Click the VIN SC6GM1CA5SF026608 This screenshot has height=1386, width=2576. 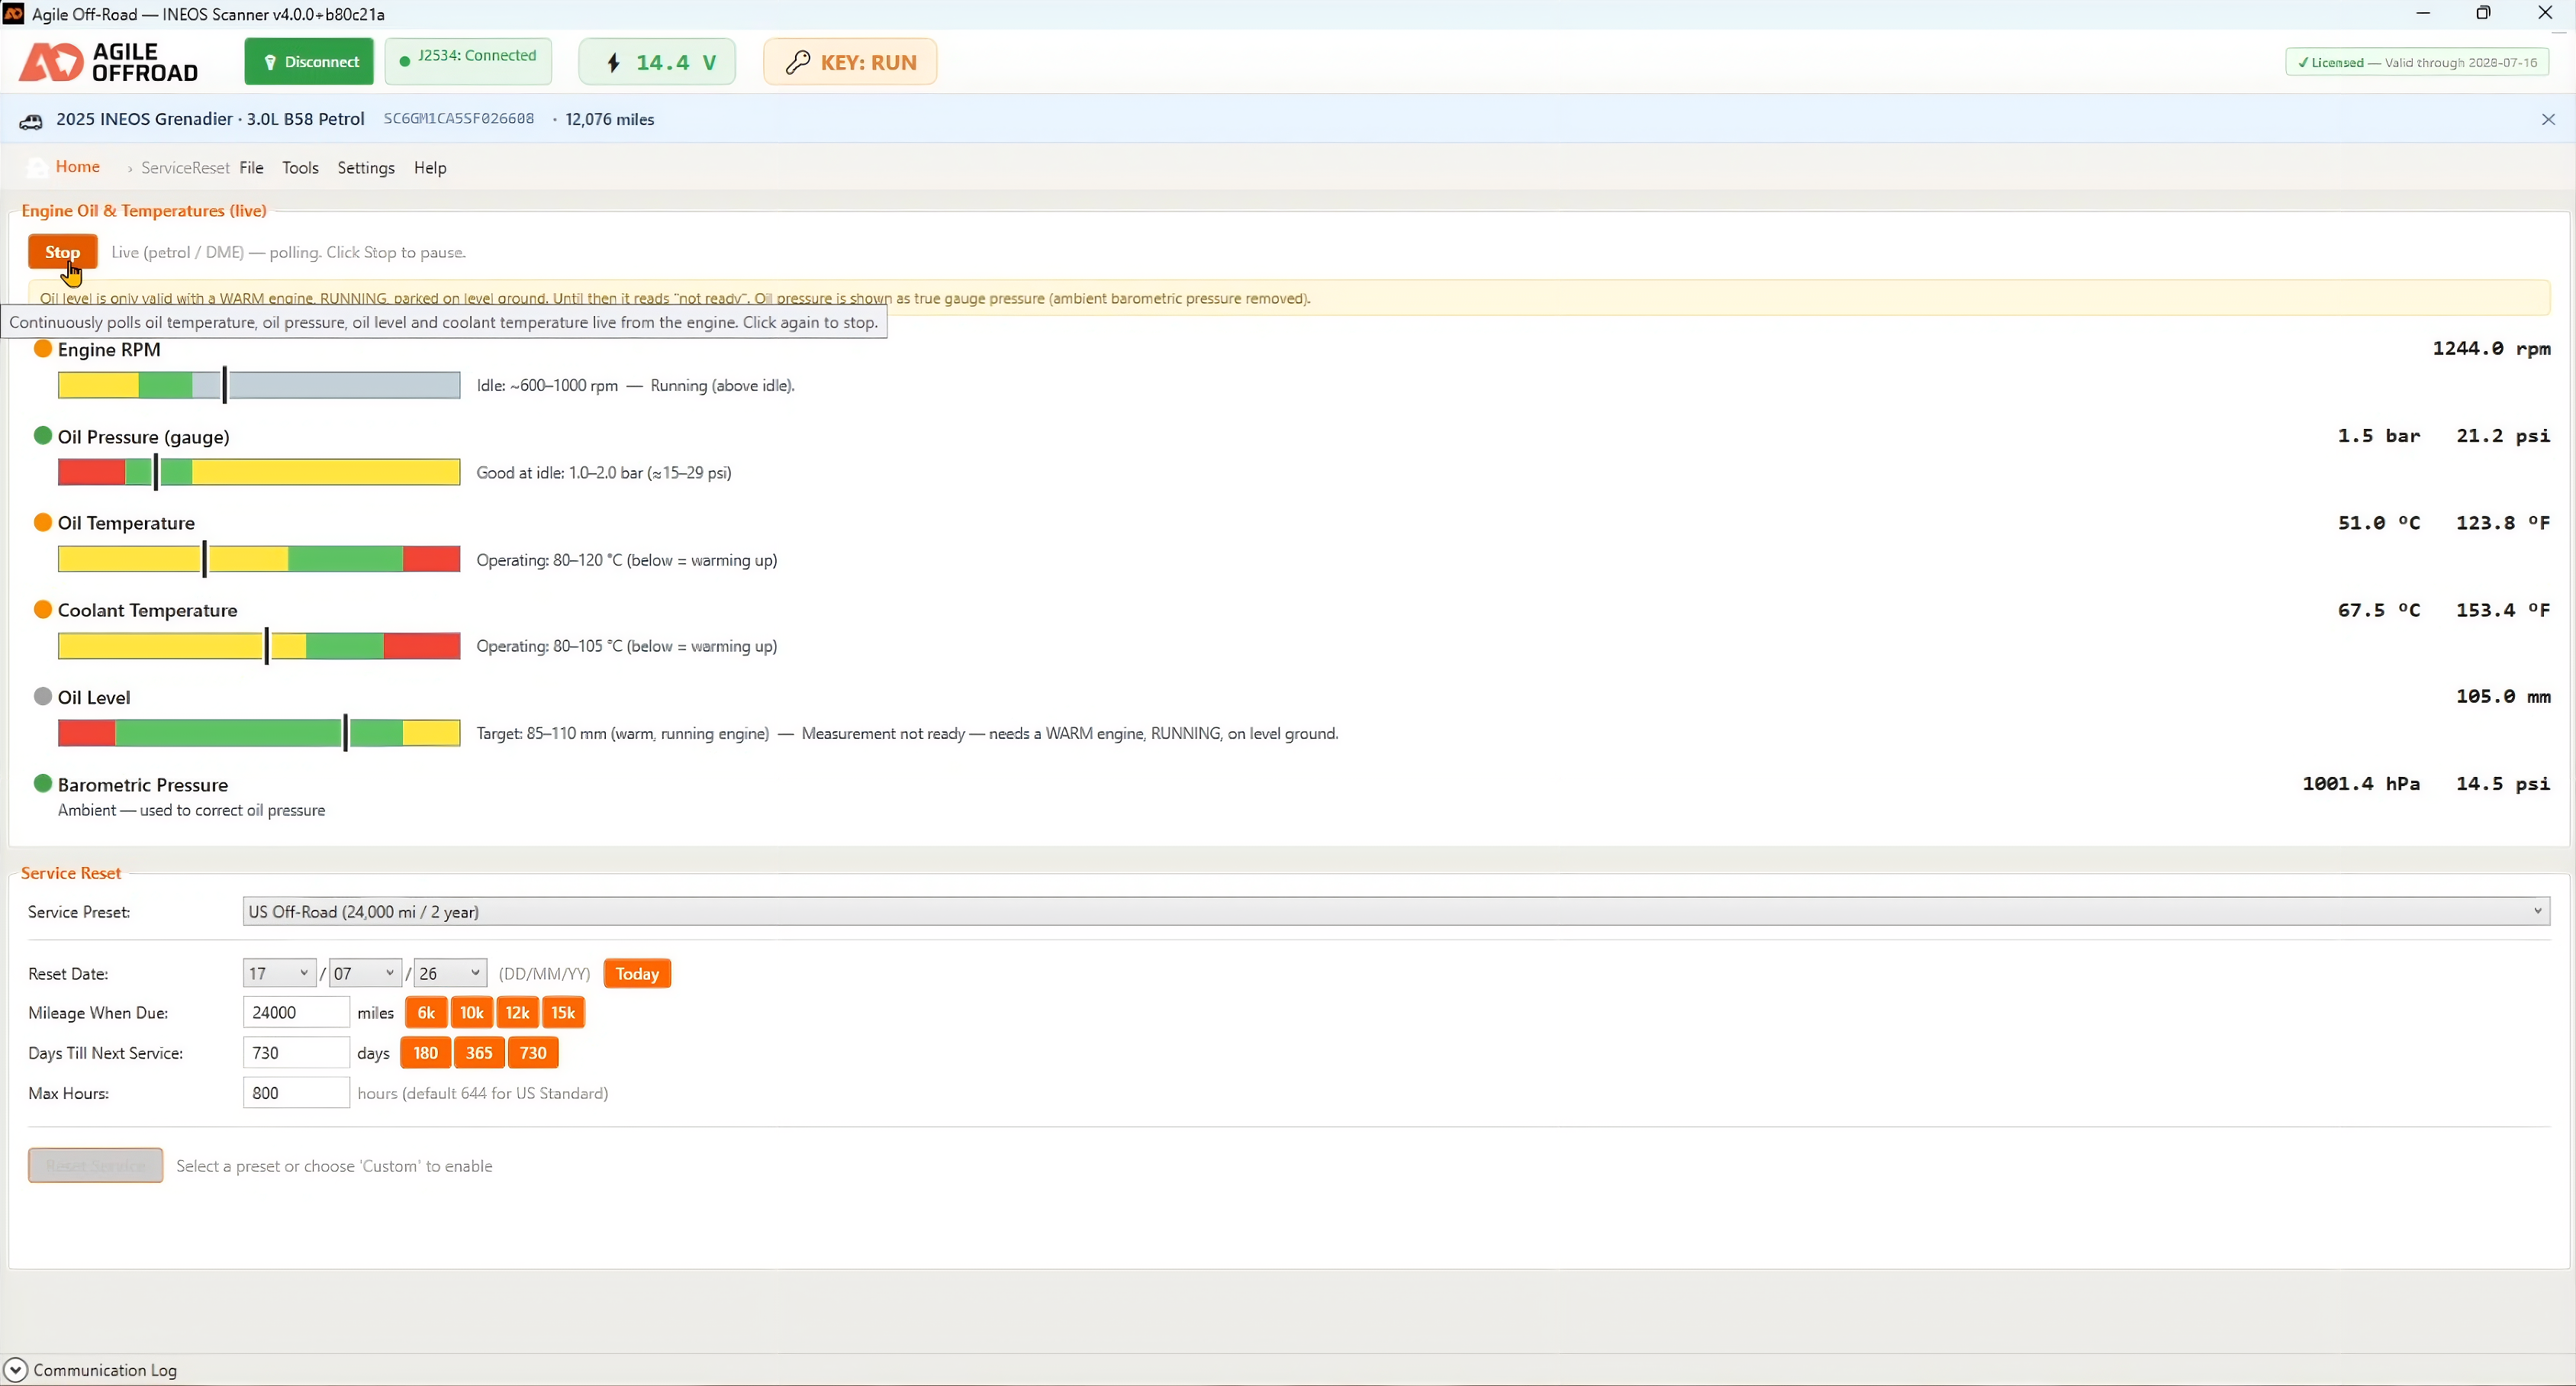click(x=459, y=119)
